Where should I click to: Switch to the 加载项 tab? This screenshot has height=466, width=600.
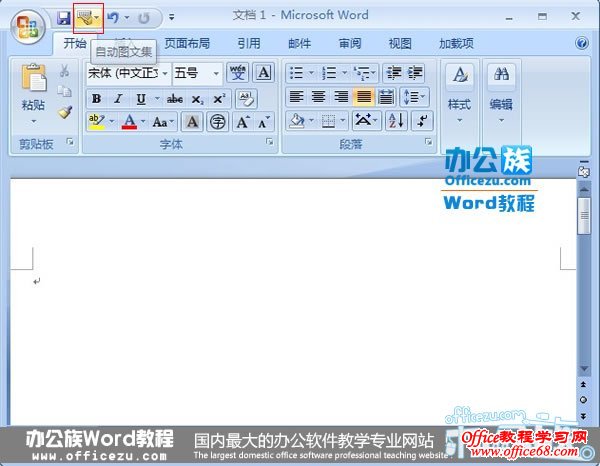456,43
